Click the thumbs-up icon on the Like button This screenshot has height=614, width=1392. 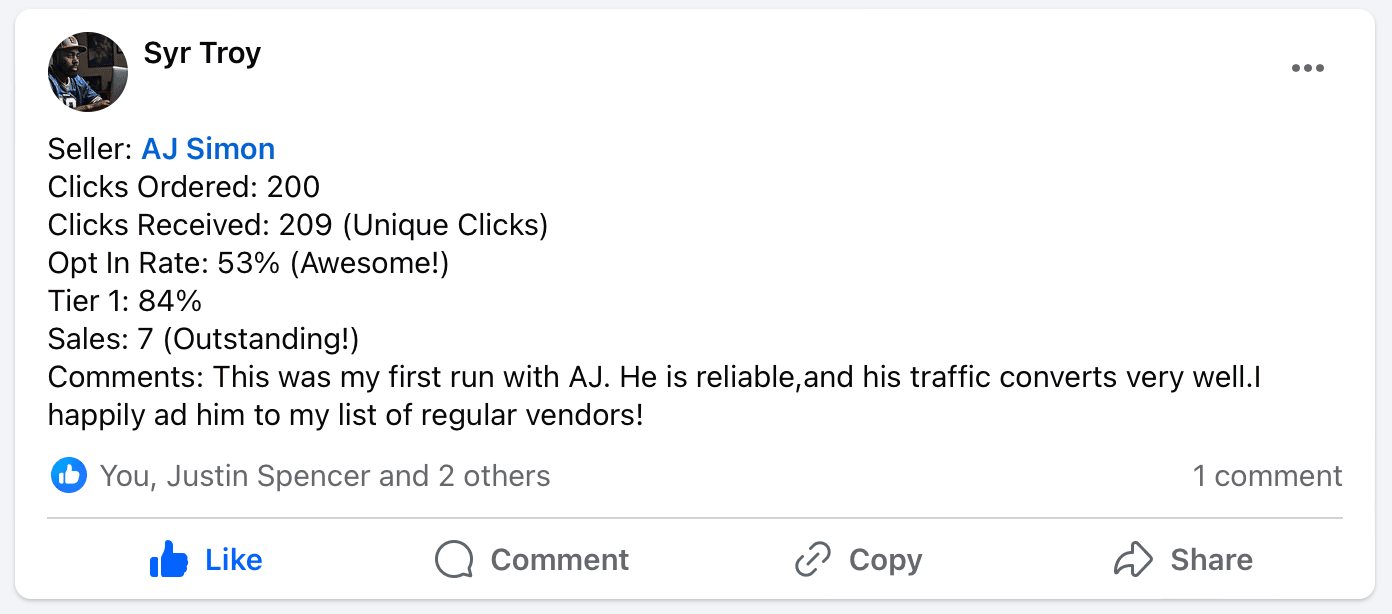pyautogui.click(x=169, y=560)
